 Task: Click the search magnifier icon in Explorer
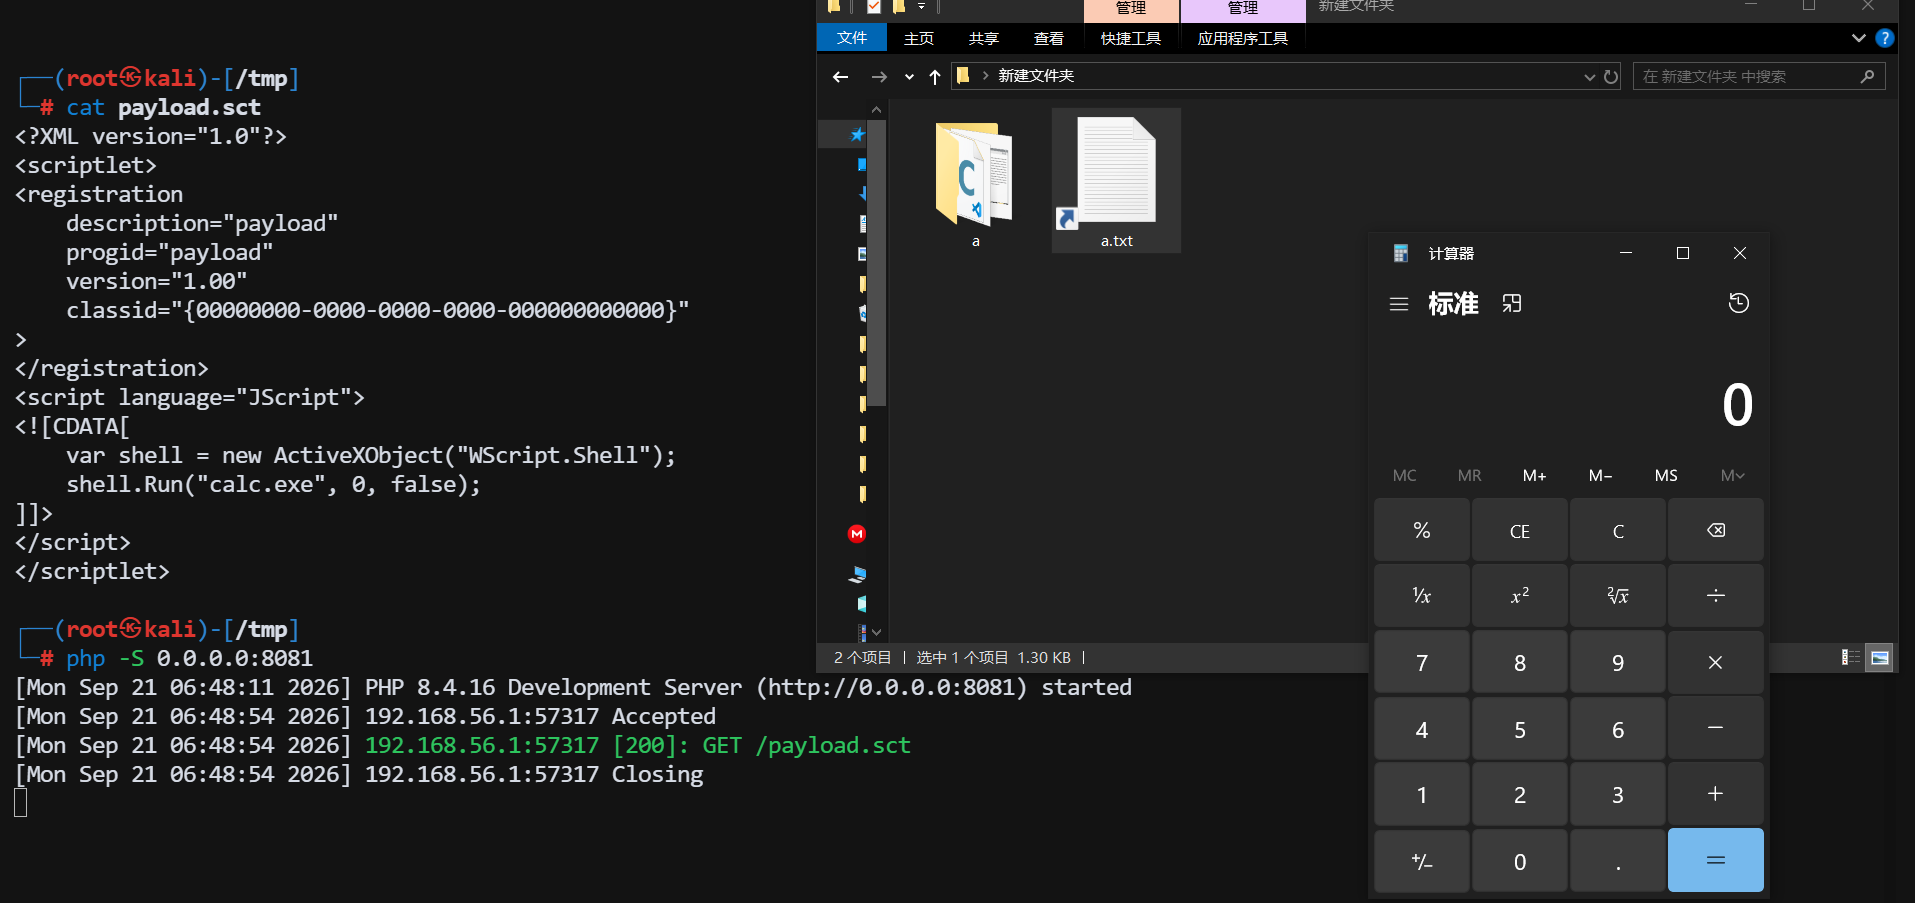[x=1867, y=77]
